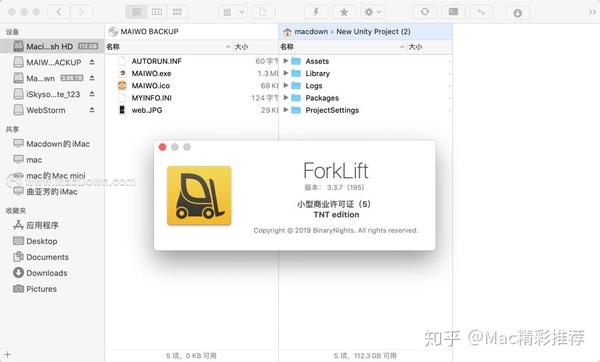Click the plus button at sidebar bottom

7,355
